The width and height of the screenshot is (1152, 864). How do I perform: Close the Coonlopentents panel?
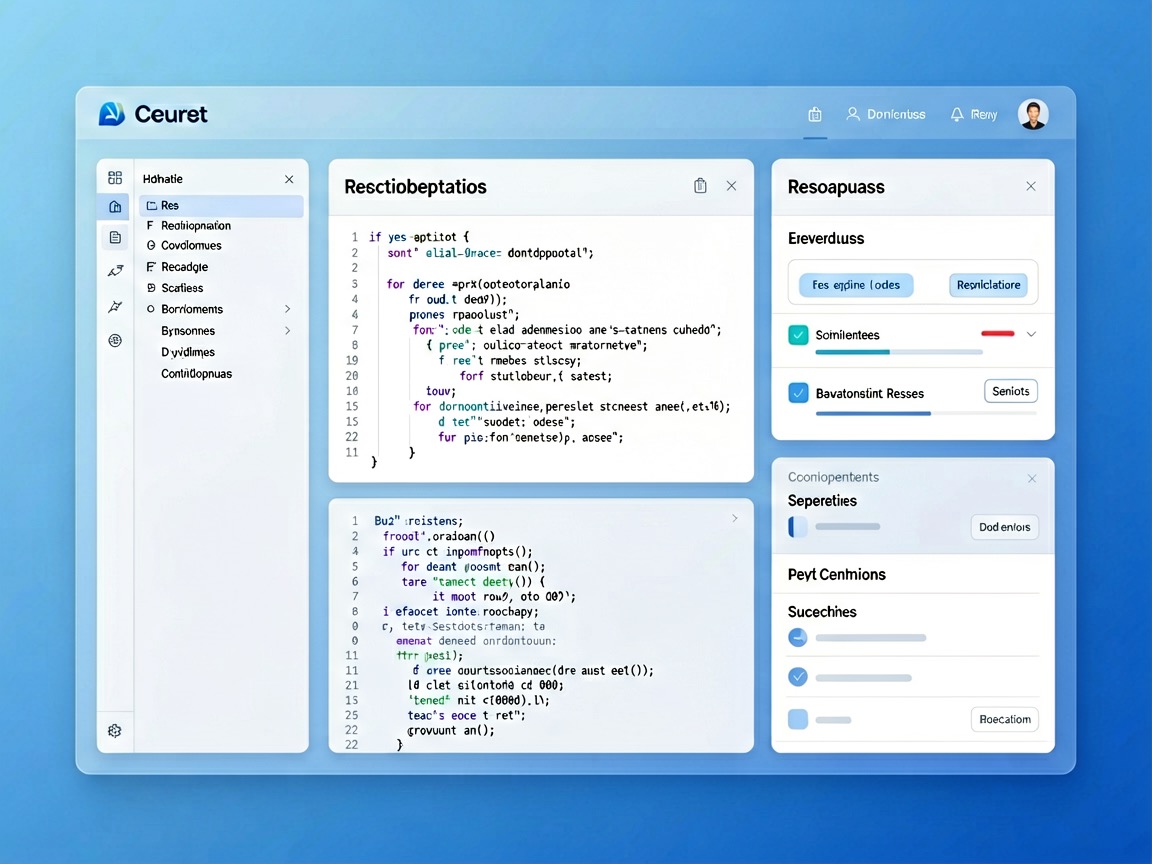(1032, 479)
